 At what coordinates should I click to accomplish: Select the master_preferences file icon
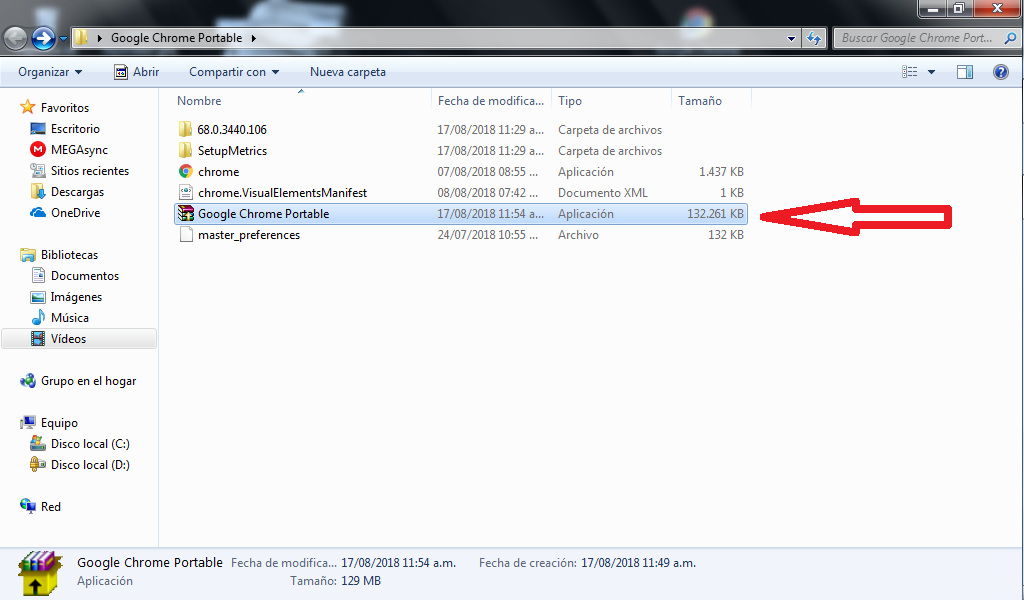[x=186, y=234]
